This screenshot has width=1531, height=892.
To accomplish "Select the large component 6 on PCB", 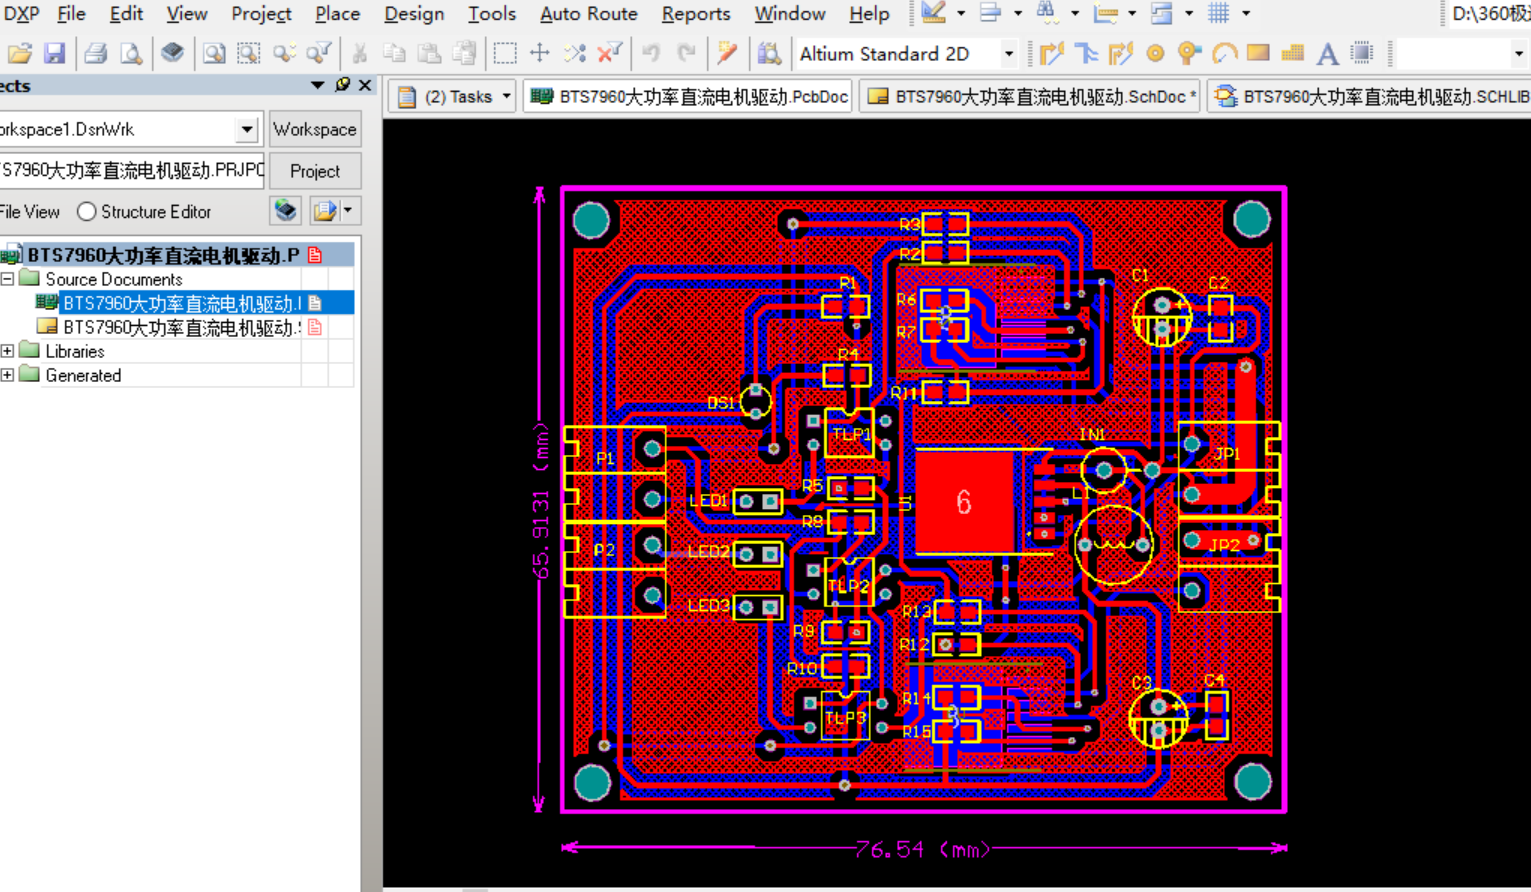I will click(964, 501).
